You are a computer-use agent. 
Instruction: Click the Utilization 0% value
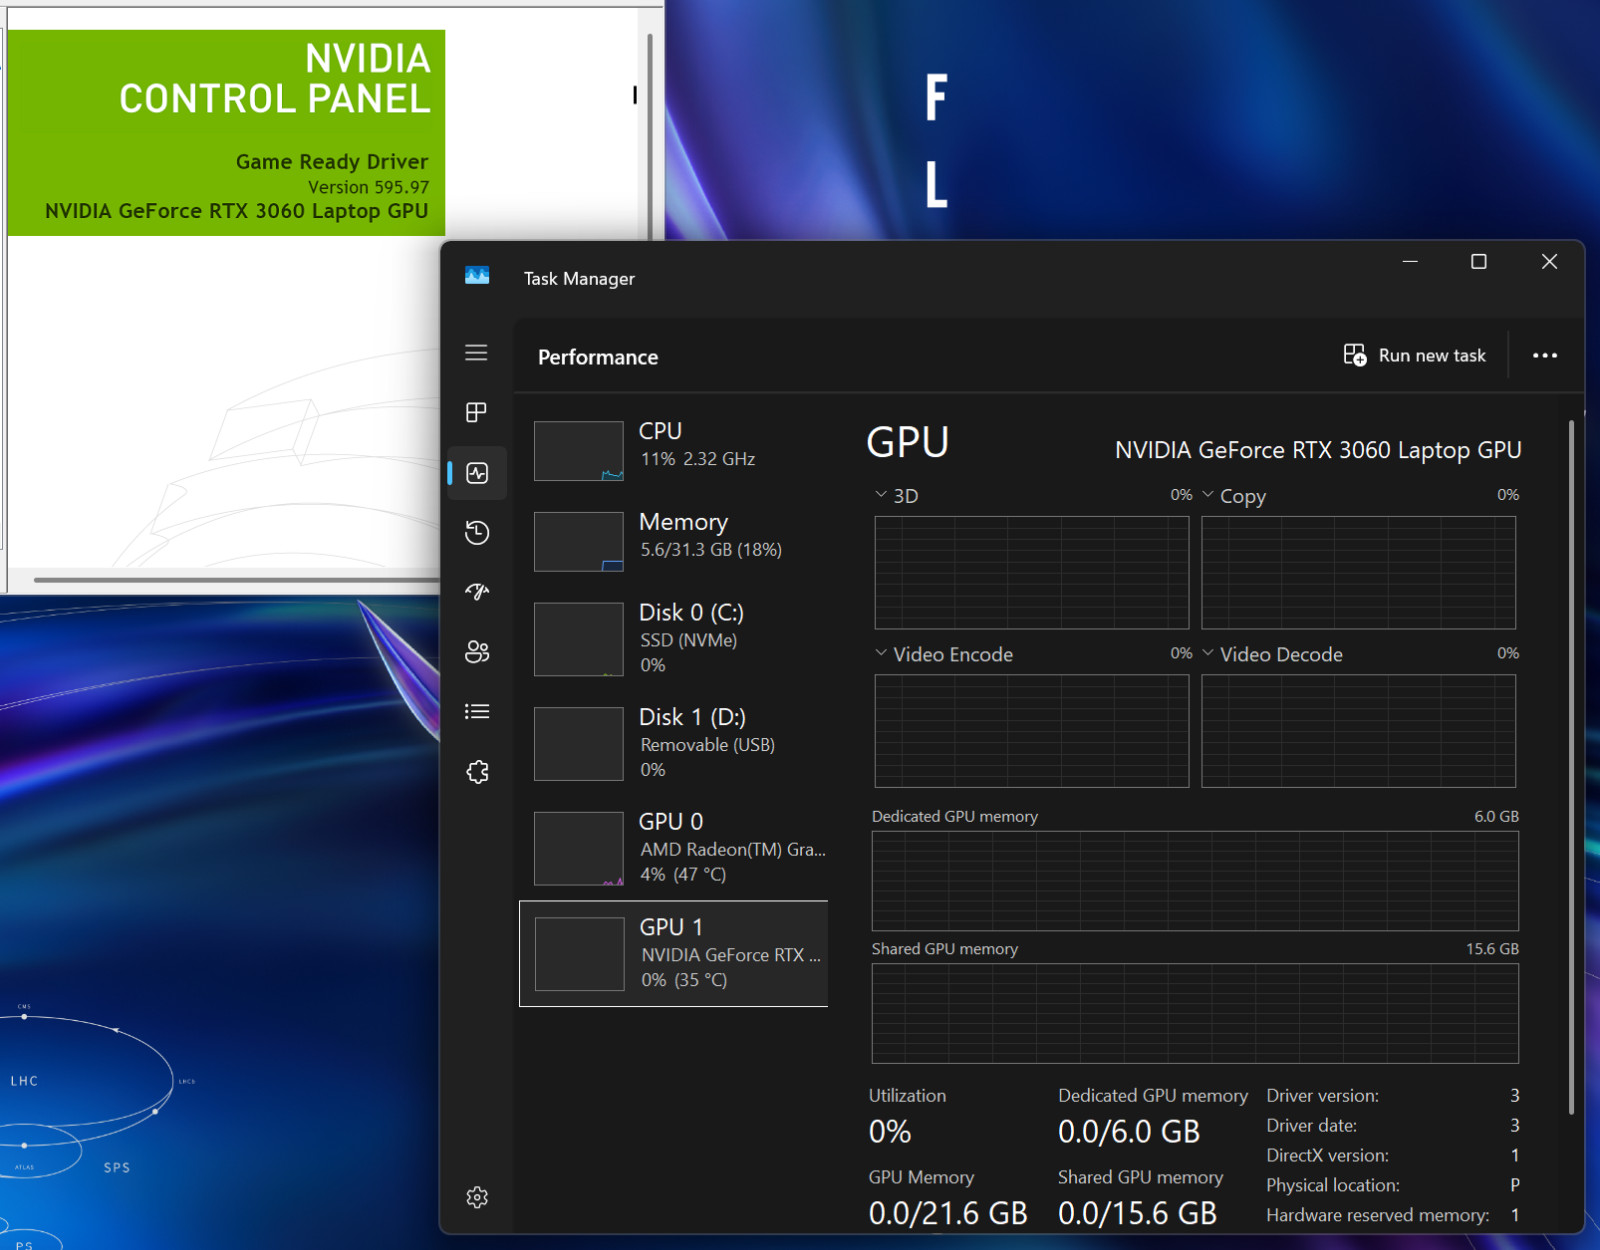pos(890,1132)
